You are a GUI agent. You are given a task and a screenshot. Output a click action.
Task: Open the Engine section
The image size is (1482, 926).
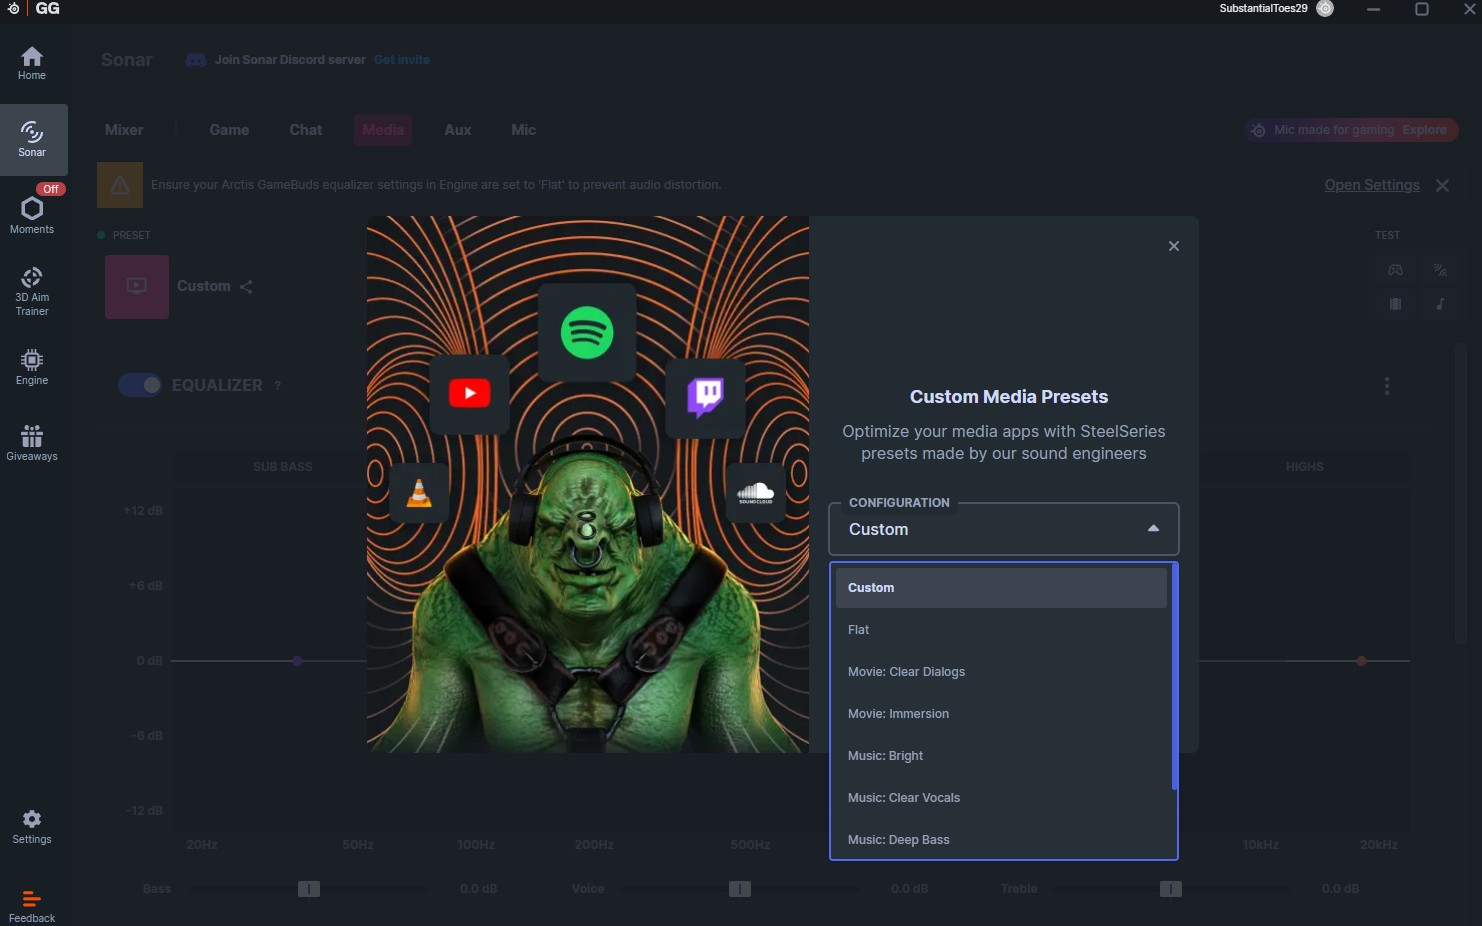(32, 367)
